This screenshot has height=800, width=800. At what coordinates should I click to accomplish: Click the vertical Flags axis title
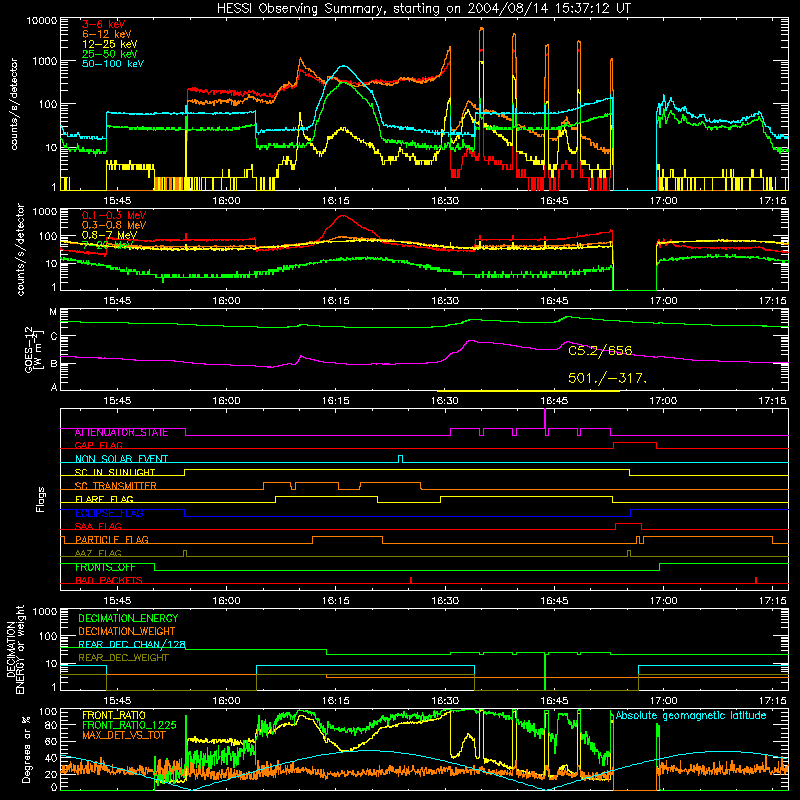(x=40, y=499)
